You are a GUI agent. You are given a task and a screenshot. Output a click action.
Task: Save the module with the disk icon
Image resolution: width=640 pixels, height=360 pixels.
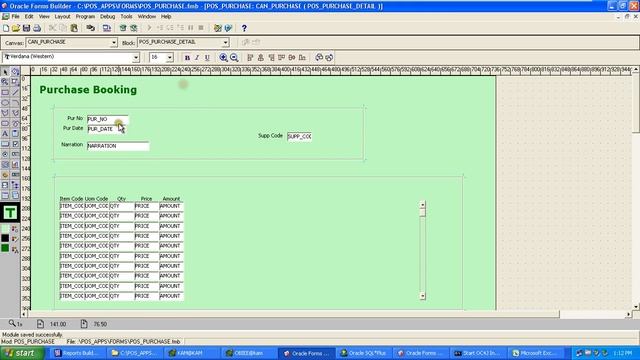click(x=27, y=28)
